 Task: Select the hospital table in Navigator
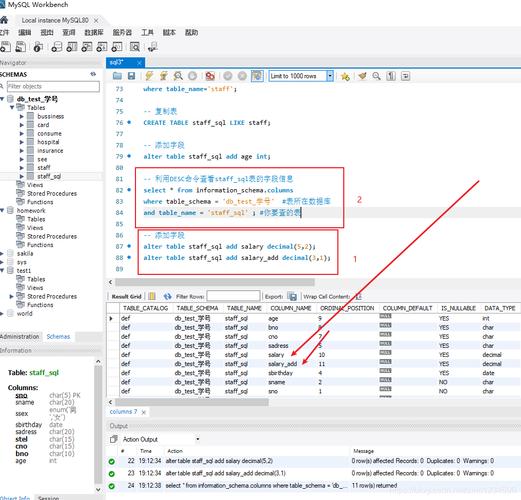[x=48, y=142]
